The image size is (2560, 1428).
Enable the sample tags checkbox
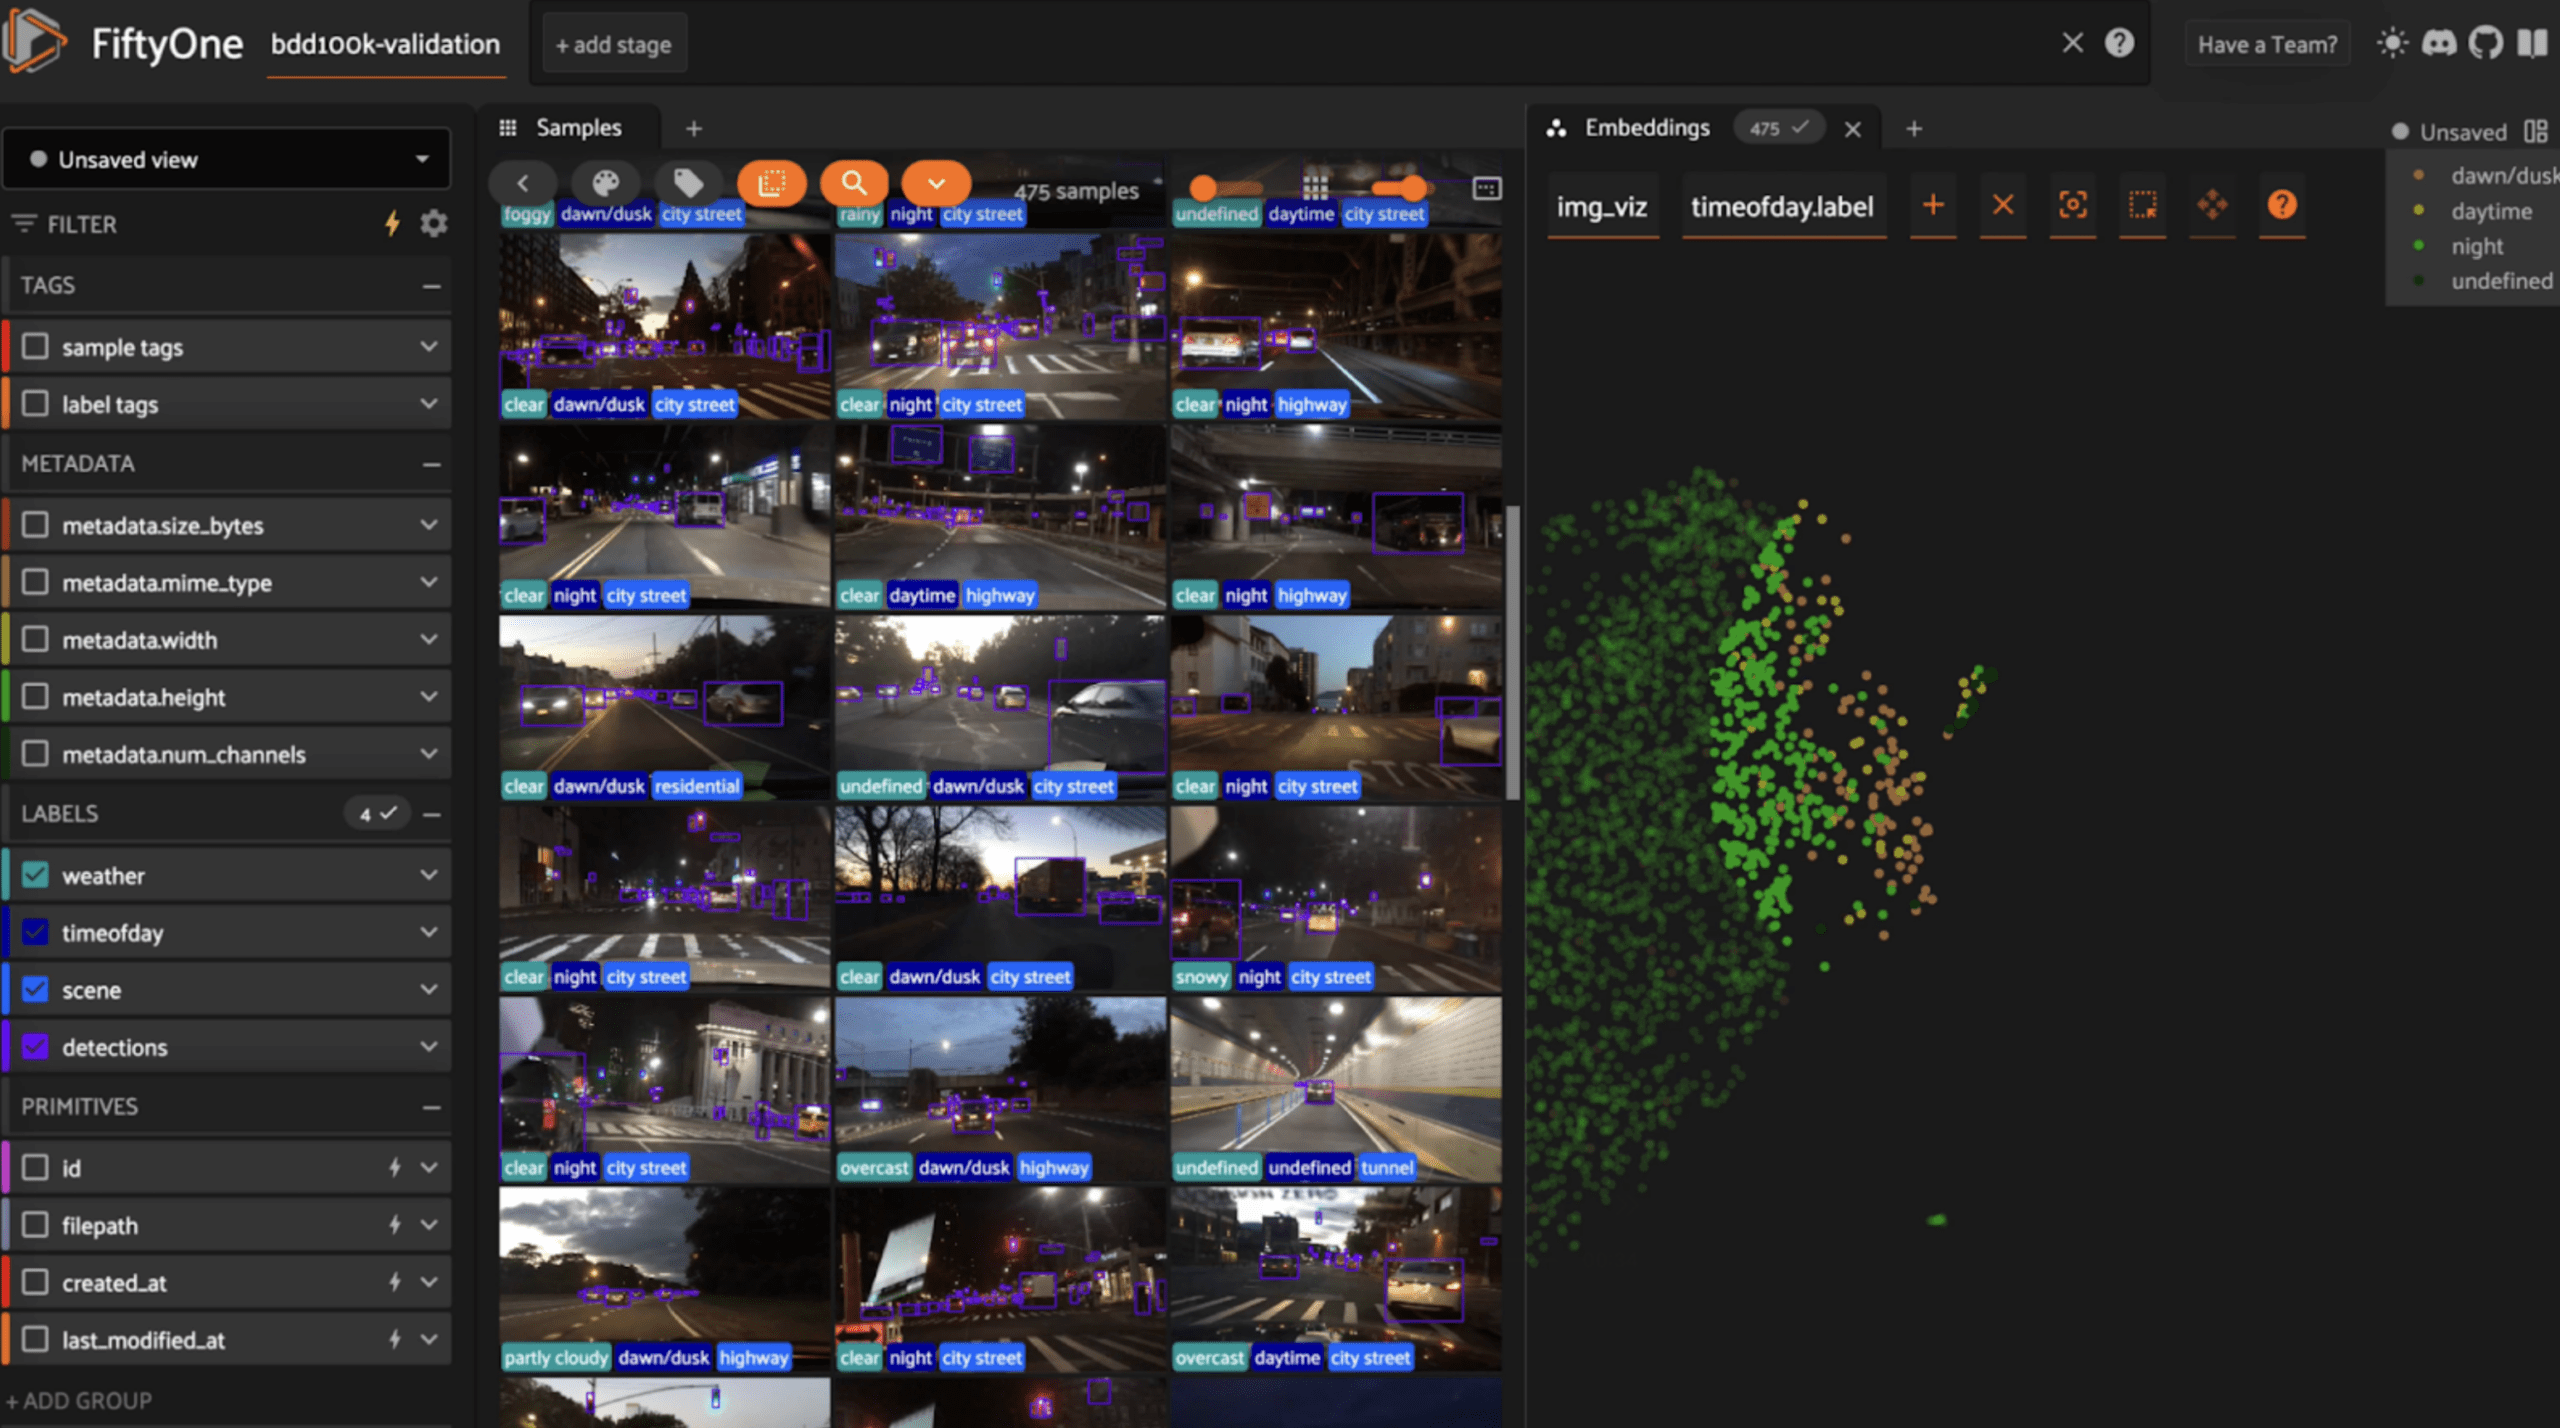click(x=36, y=346)
